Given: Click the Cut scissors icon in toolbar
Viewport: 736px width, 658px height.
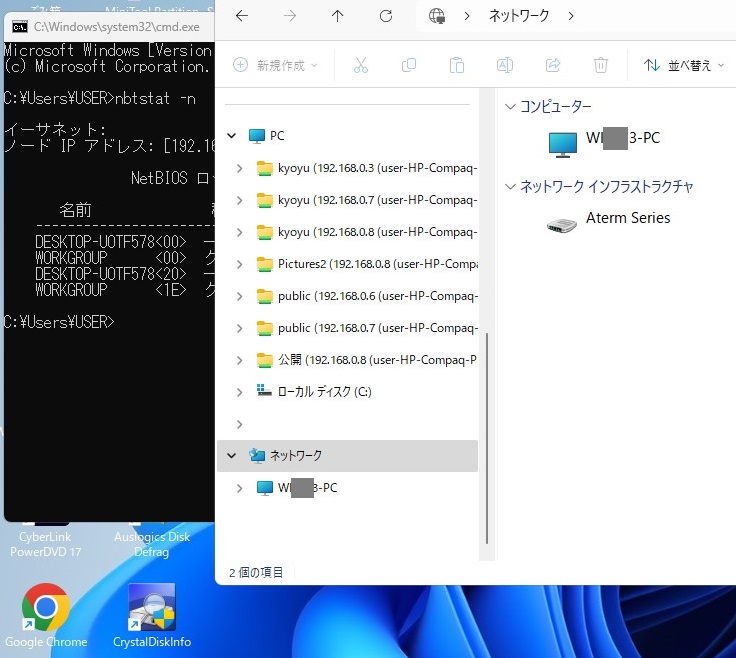Looking at the screenshot, I should (361, 65).
